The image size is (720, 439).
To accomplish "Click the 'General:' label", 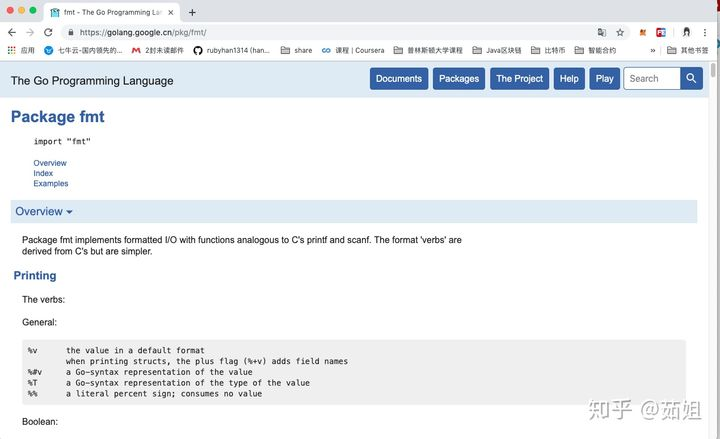I will [x=39, y=322].
